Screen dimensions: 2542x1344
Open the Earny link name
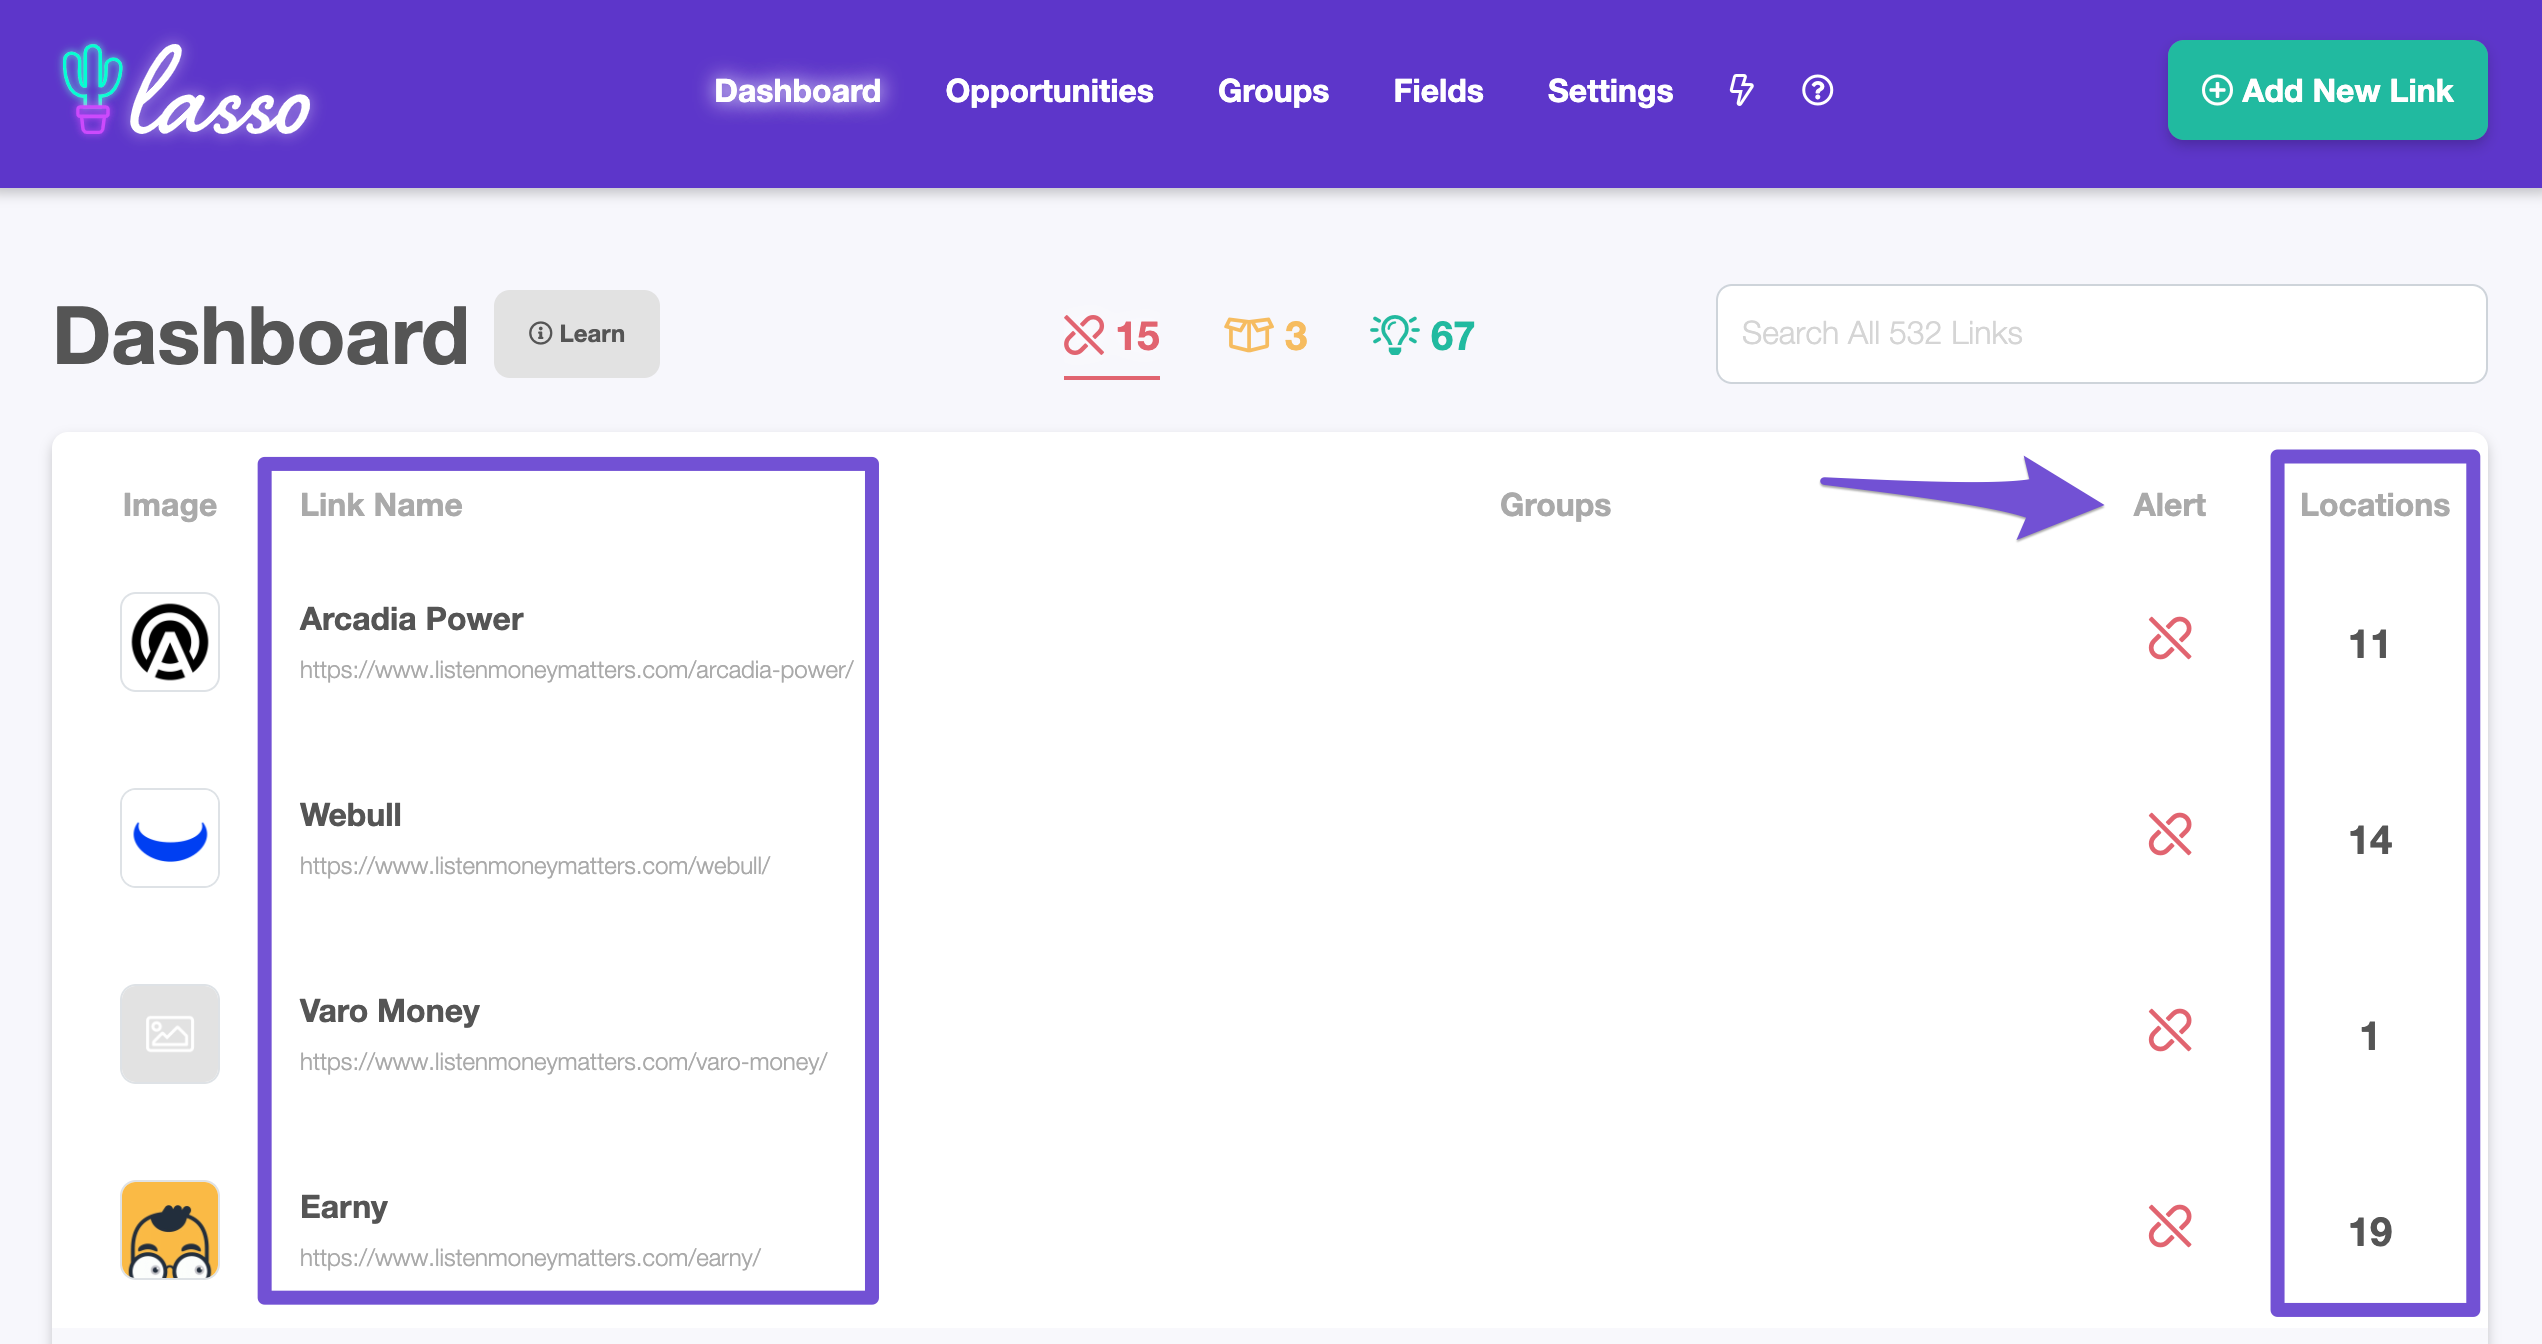click(x=343, y=1207)
